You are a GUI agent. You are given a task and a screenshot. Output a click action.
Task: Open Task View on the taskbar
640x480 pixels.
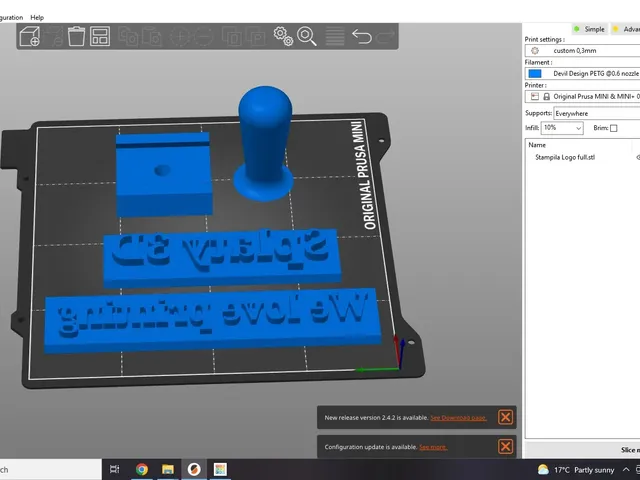[115, 469]
